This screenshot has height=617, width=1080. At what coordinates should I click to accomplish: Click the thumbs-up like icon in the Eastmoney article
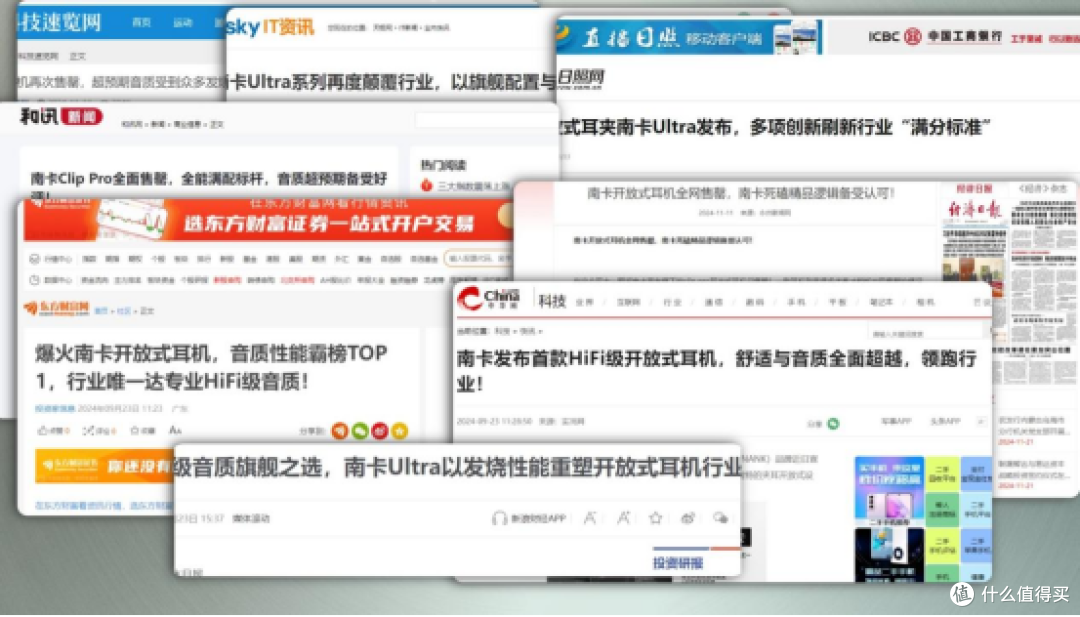click(43, 430)
